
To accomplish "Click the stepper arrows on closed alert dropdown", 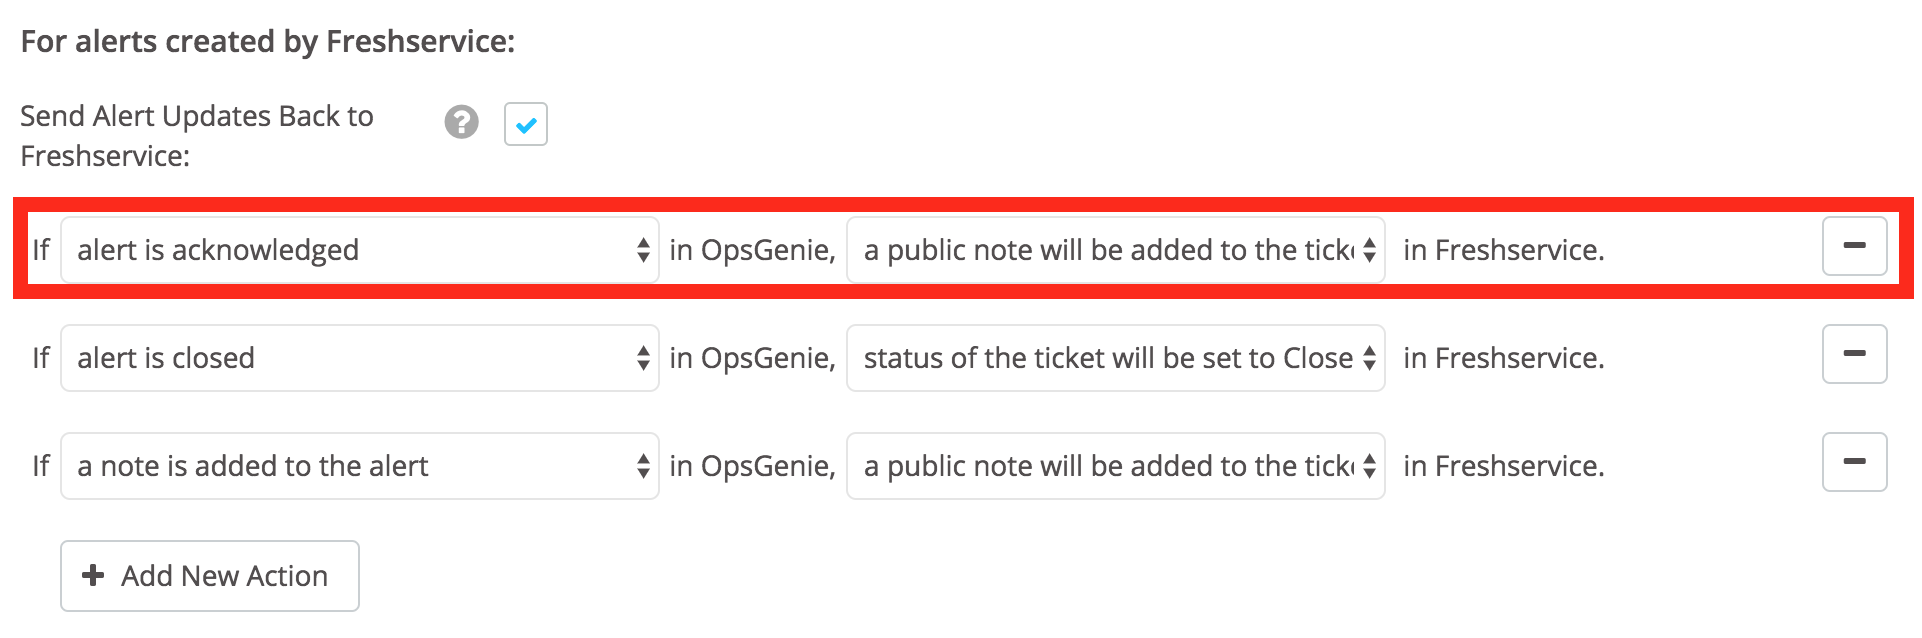I will (644, 358).
